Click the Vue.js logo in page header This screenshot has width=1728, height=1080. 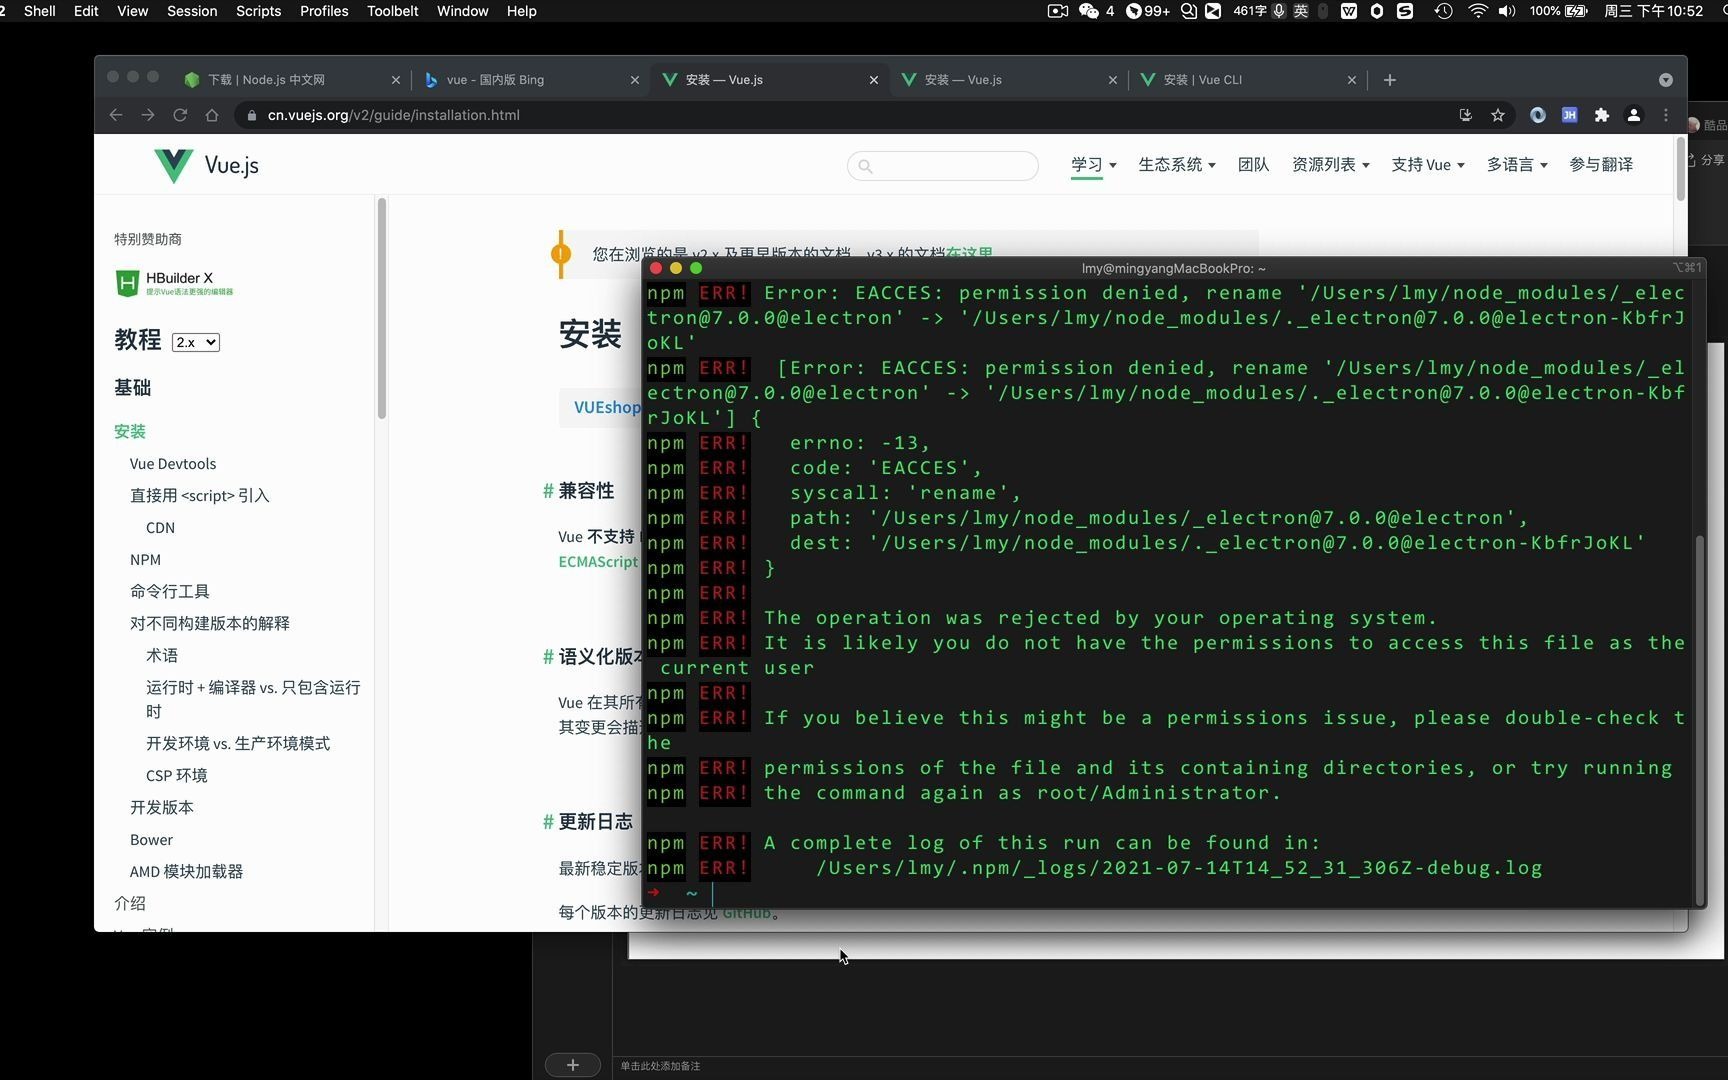coord(206,165)
